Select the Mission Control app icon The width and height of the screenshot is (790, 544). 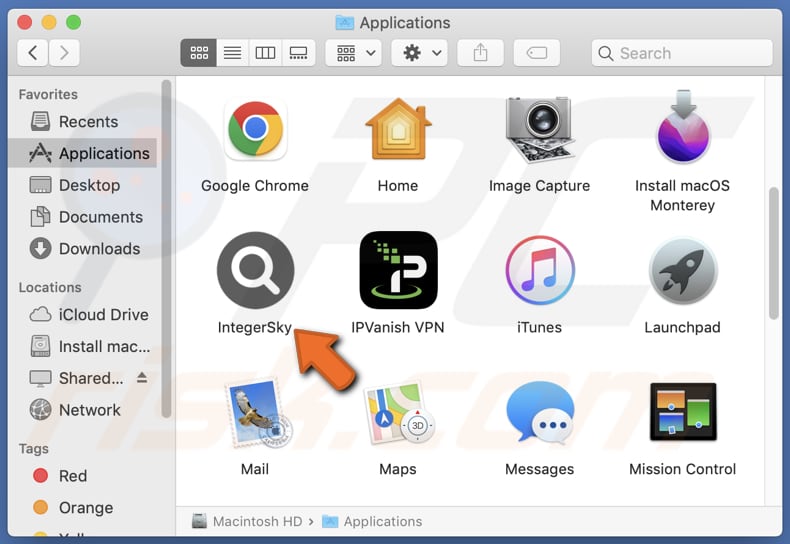[683, 412]
